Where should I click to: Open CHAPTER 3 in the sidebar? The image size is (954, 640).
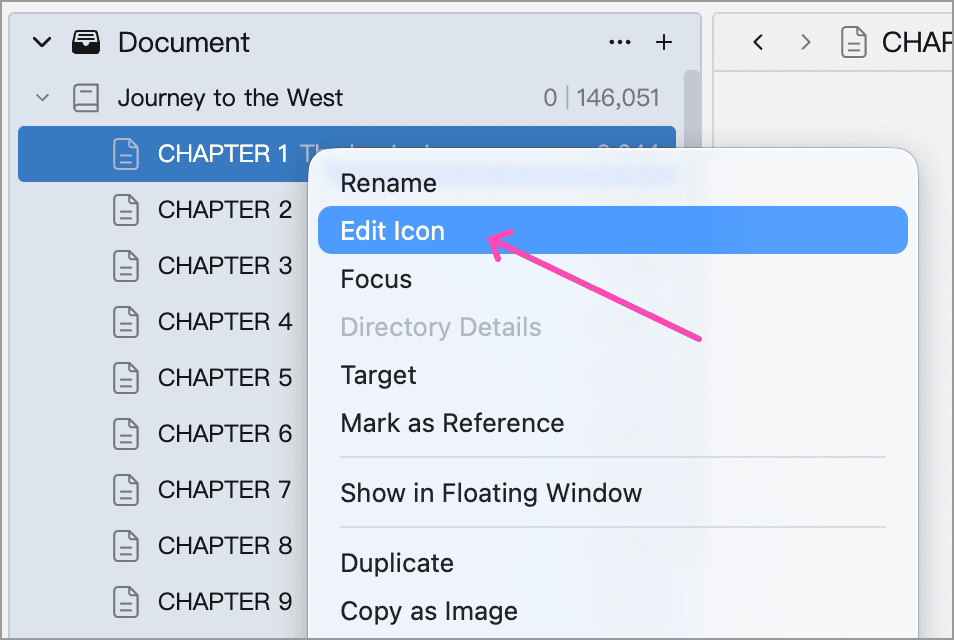click(225, 266)
